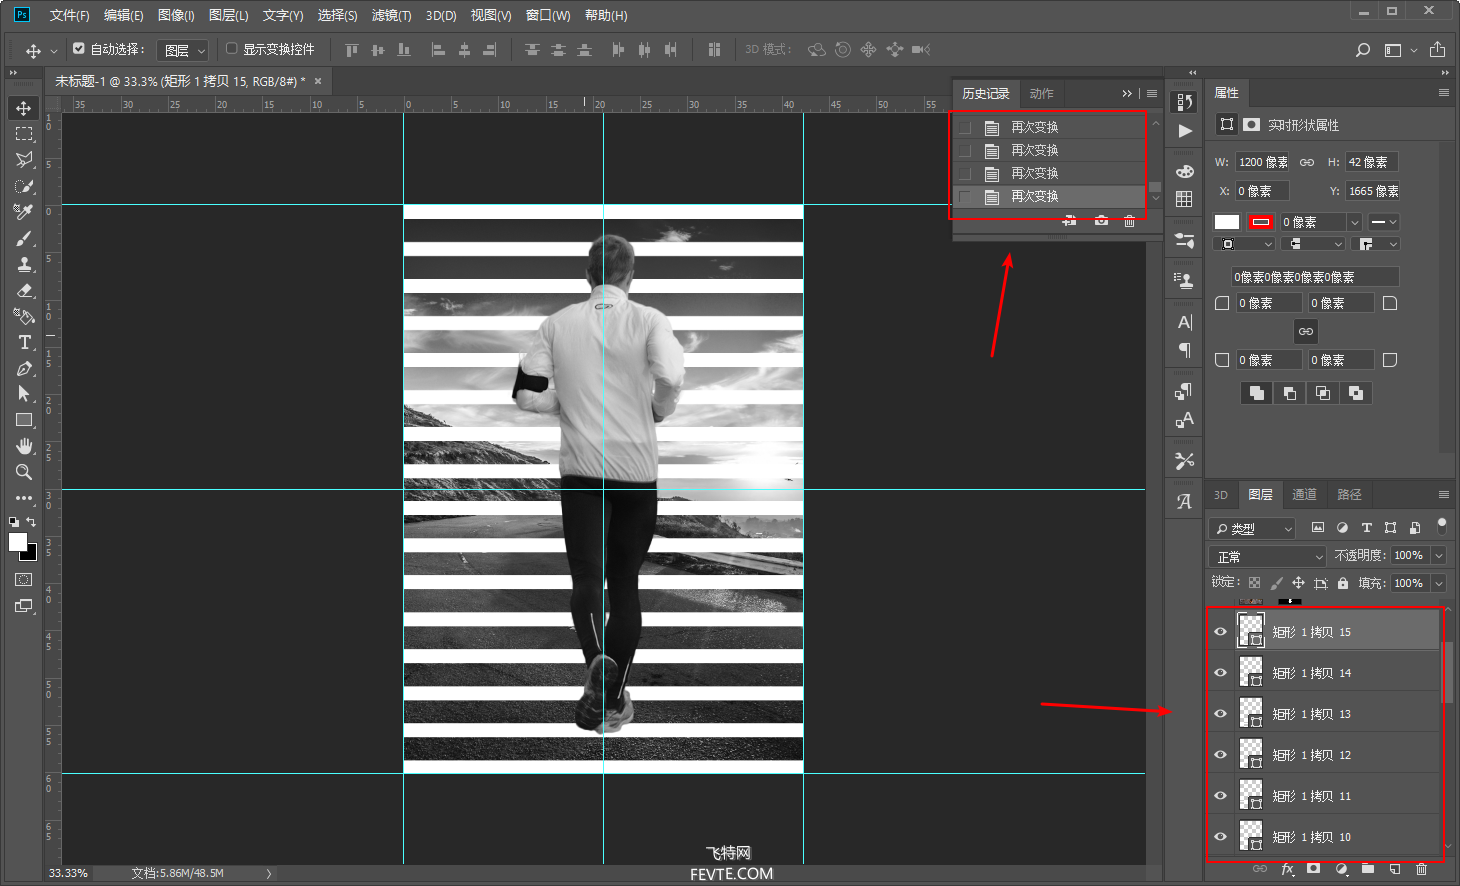Select the Move tool in toolbar
The width and height of the screenshot is (1460, 886).
(24, 108)
